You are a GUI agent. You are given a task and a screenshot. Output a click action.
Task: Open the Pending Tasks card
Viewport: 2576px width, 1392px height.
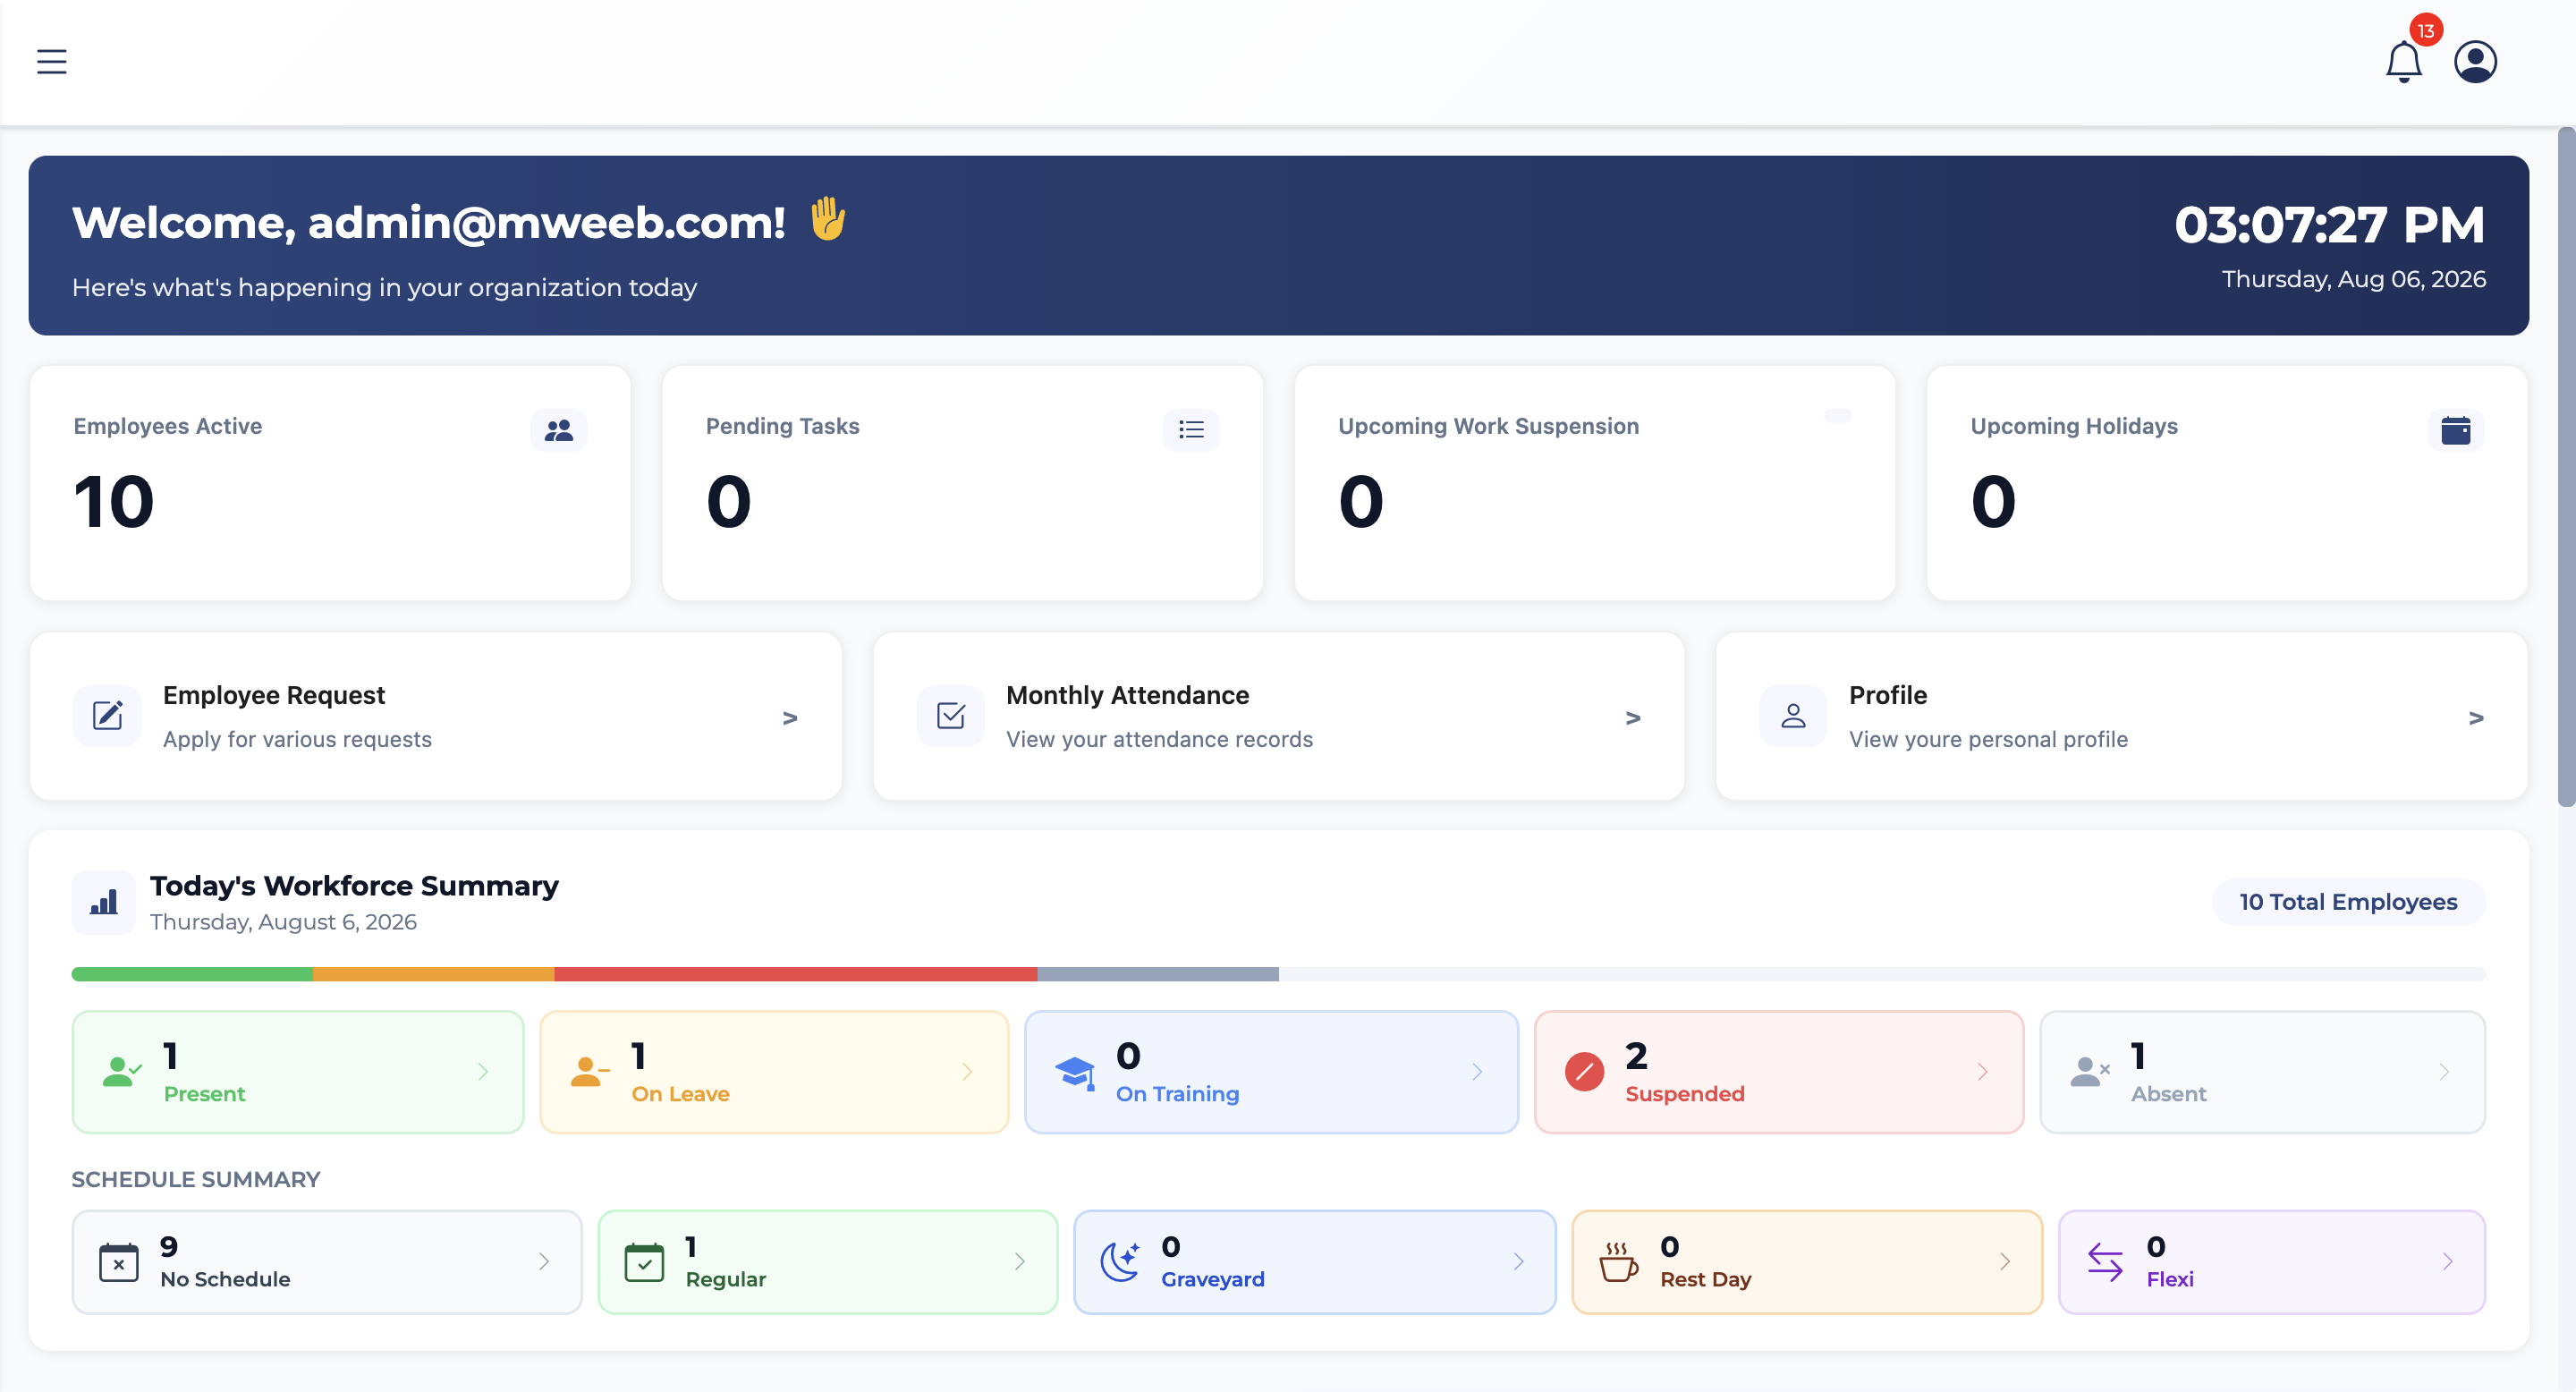(962, 483)
